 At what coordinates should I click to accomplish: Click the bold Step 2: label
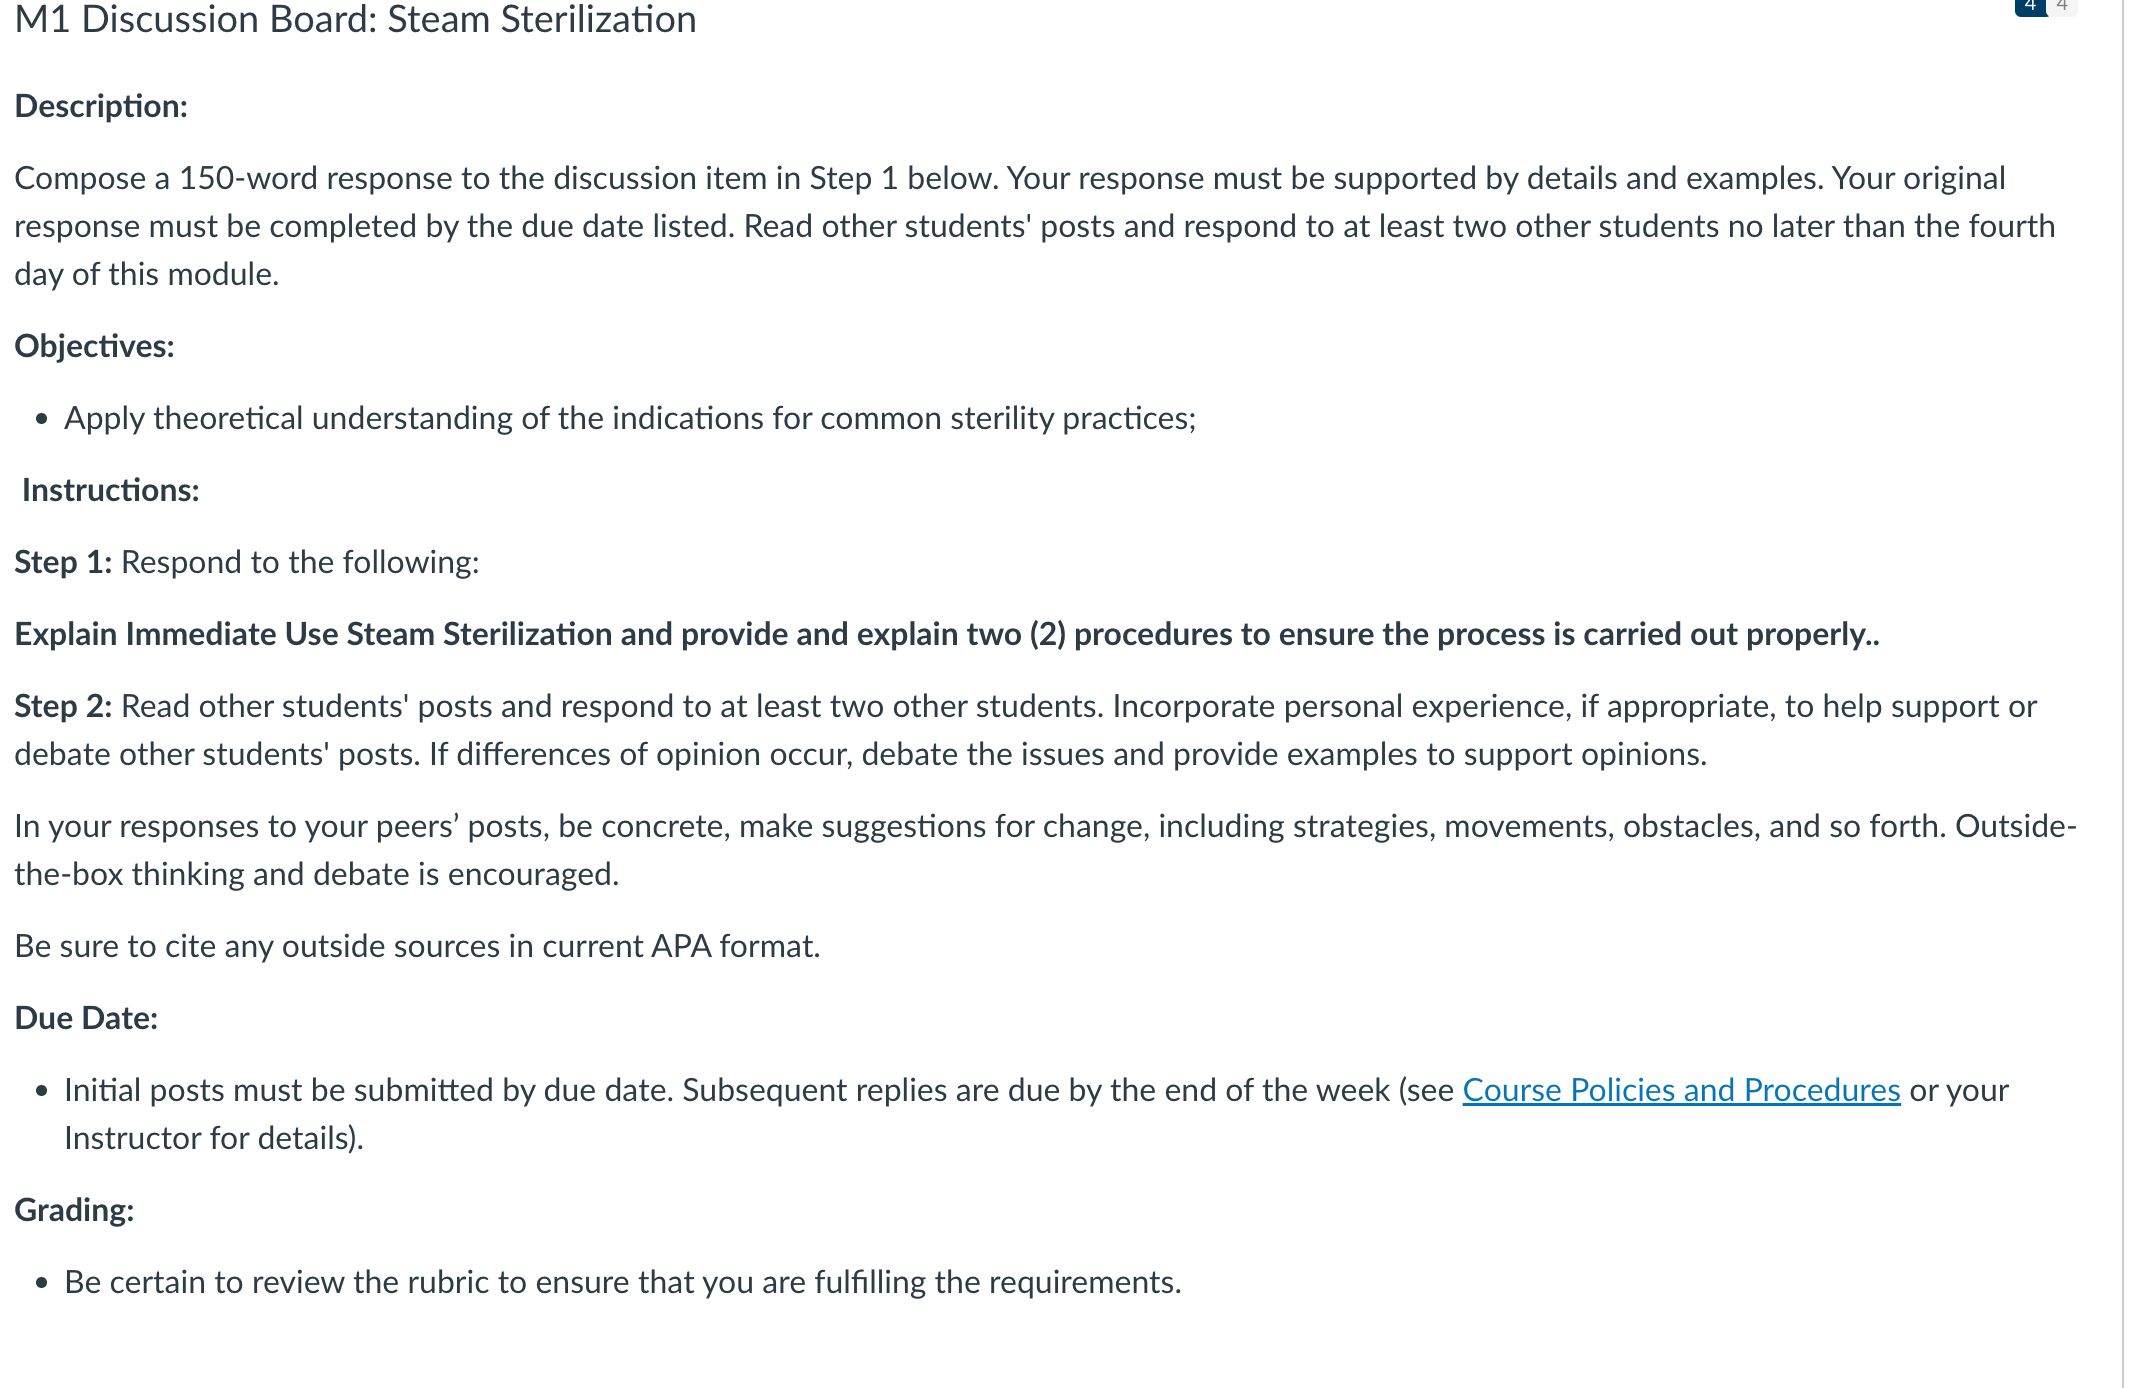click(63, 706)
